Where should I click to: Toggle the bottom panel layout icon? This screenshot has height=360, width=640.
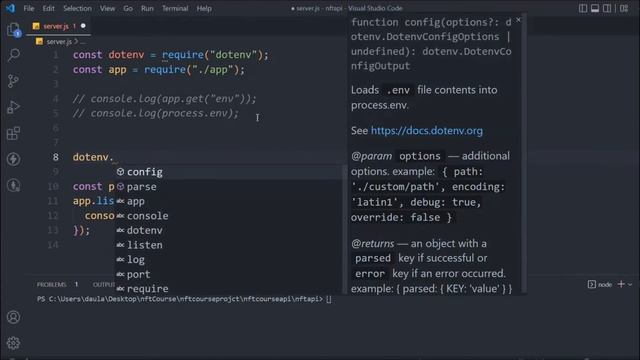pyautogui.click(x=595, y=8)
